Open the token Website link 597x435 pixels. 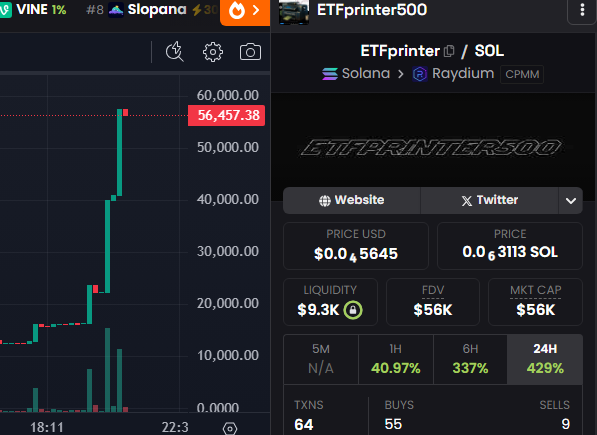(x=352, y=200)
